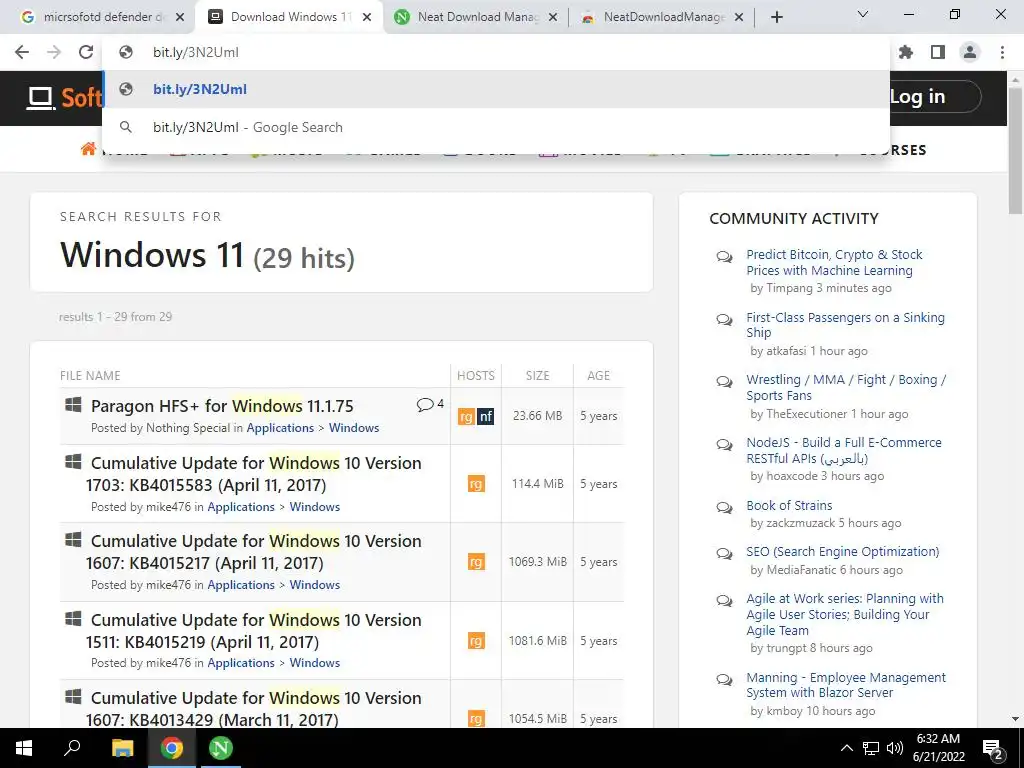This screenshot has width=1024, height=768.
Task: Click the address bar with bit.ly/3N2UmI
Action: 496,52
